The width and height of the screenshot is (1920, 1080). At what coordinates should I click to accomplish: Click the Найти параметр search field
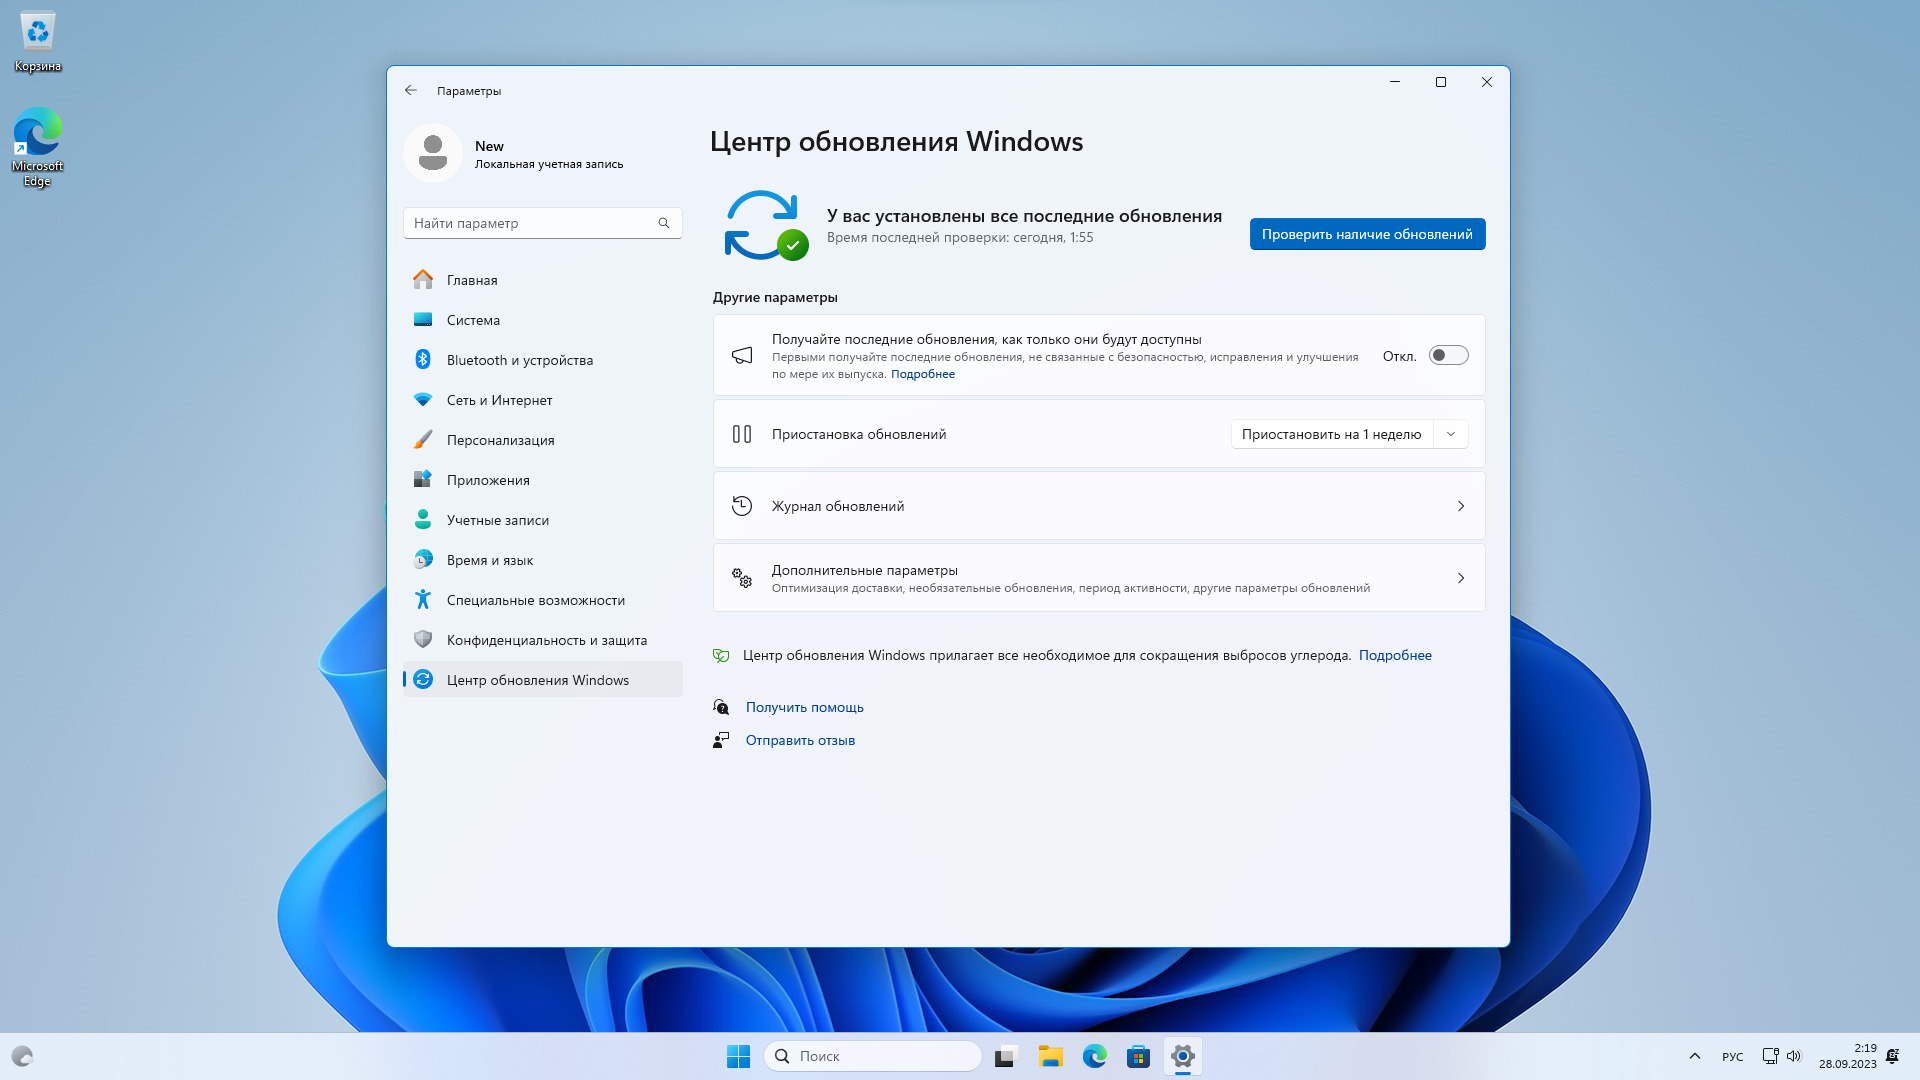[530, 223]
